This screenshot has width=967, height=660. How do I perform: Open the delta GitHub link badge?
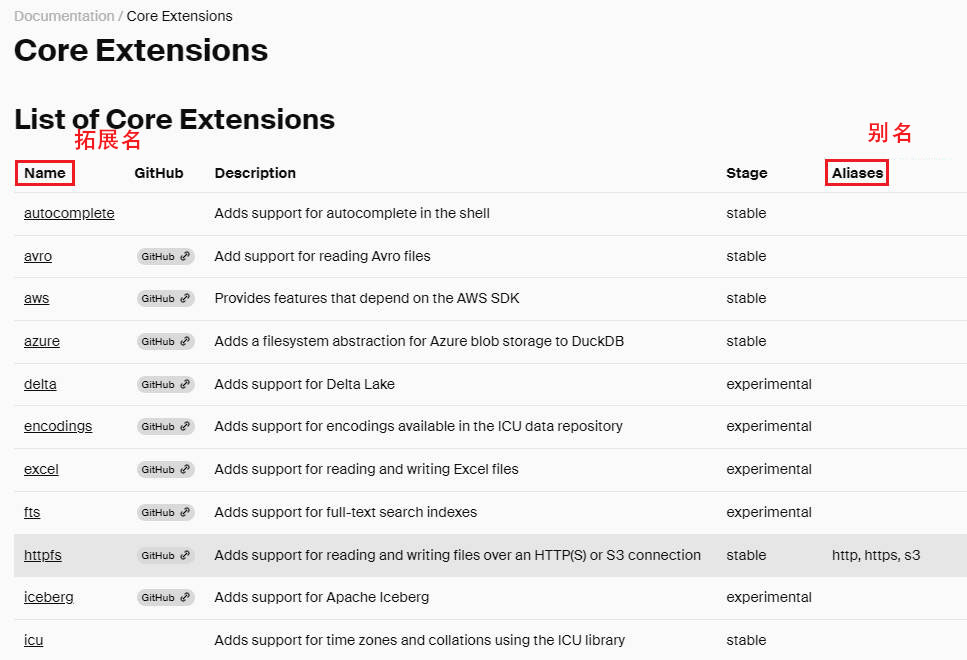(166, 384)
